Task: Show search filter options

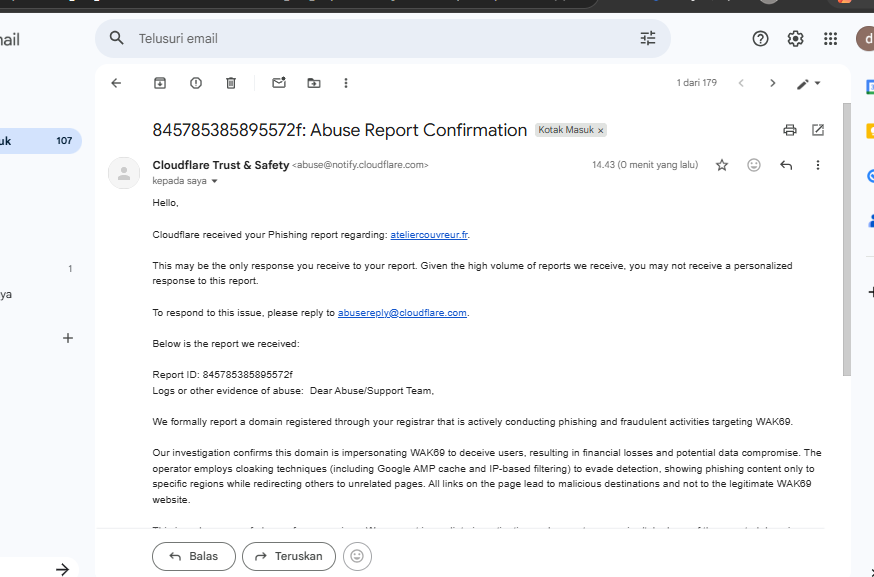Action: point(648,38)
